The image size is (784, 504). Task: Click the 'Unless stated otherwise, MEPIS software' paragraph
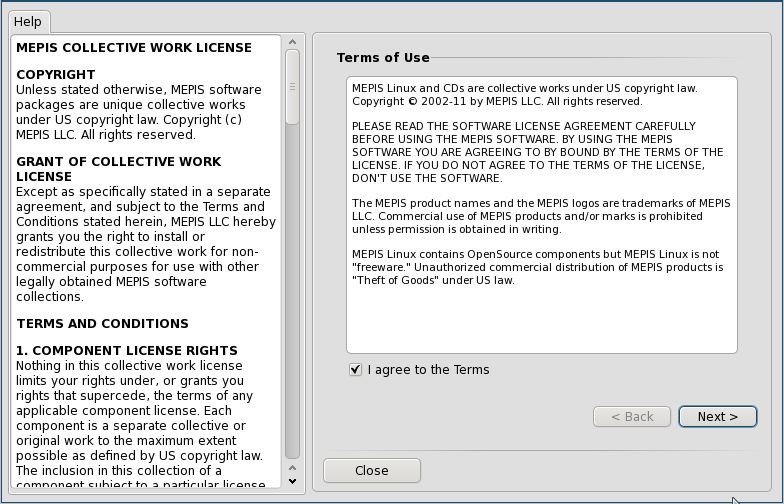click(138, 112)
